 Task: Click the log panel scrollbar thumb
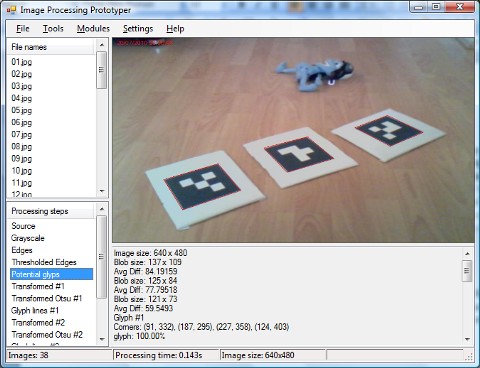(467, 271)
